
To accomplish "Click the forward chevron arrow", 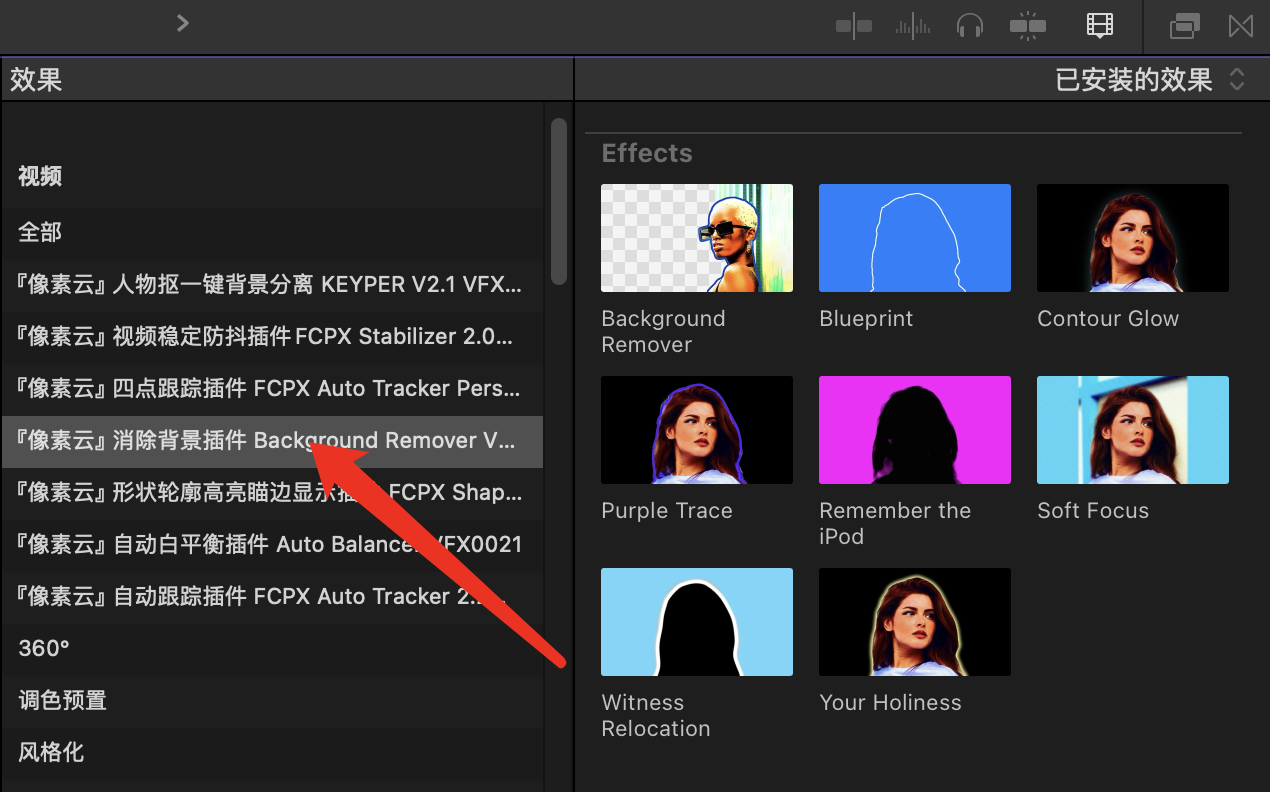I will coord(182,23).
